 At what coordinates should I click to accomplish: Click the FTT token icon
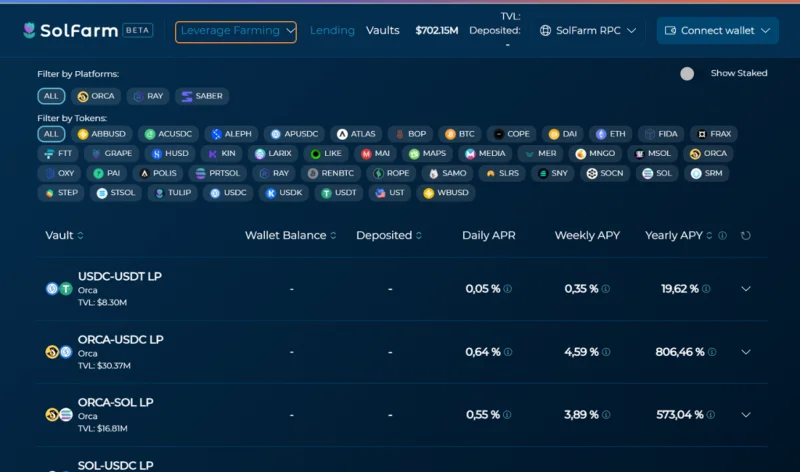click(49, 154)
